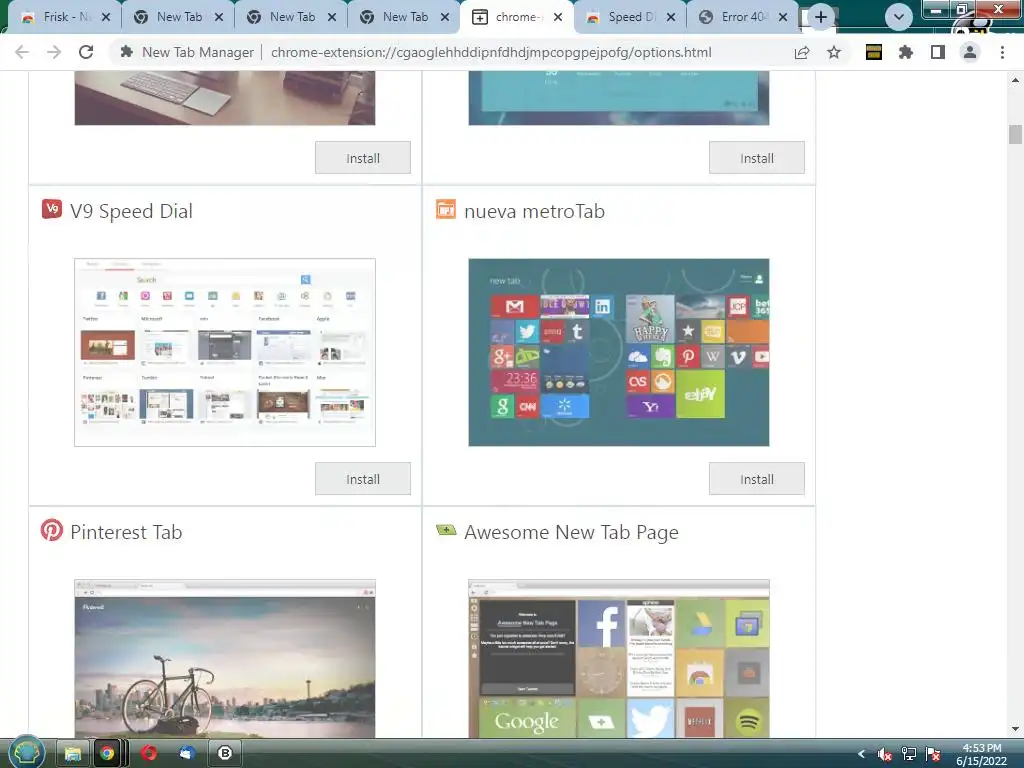The height and width of the screenshot is (768, 1024).
Task: Click the browser back arrow
Action: pos(22,52)
